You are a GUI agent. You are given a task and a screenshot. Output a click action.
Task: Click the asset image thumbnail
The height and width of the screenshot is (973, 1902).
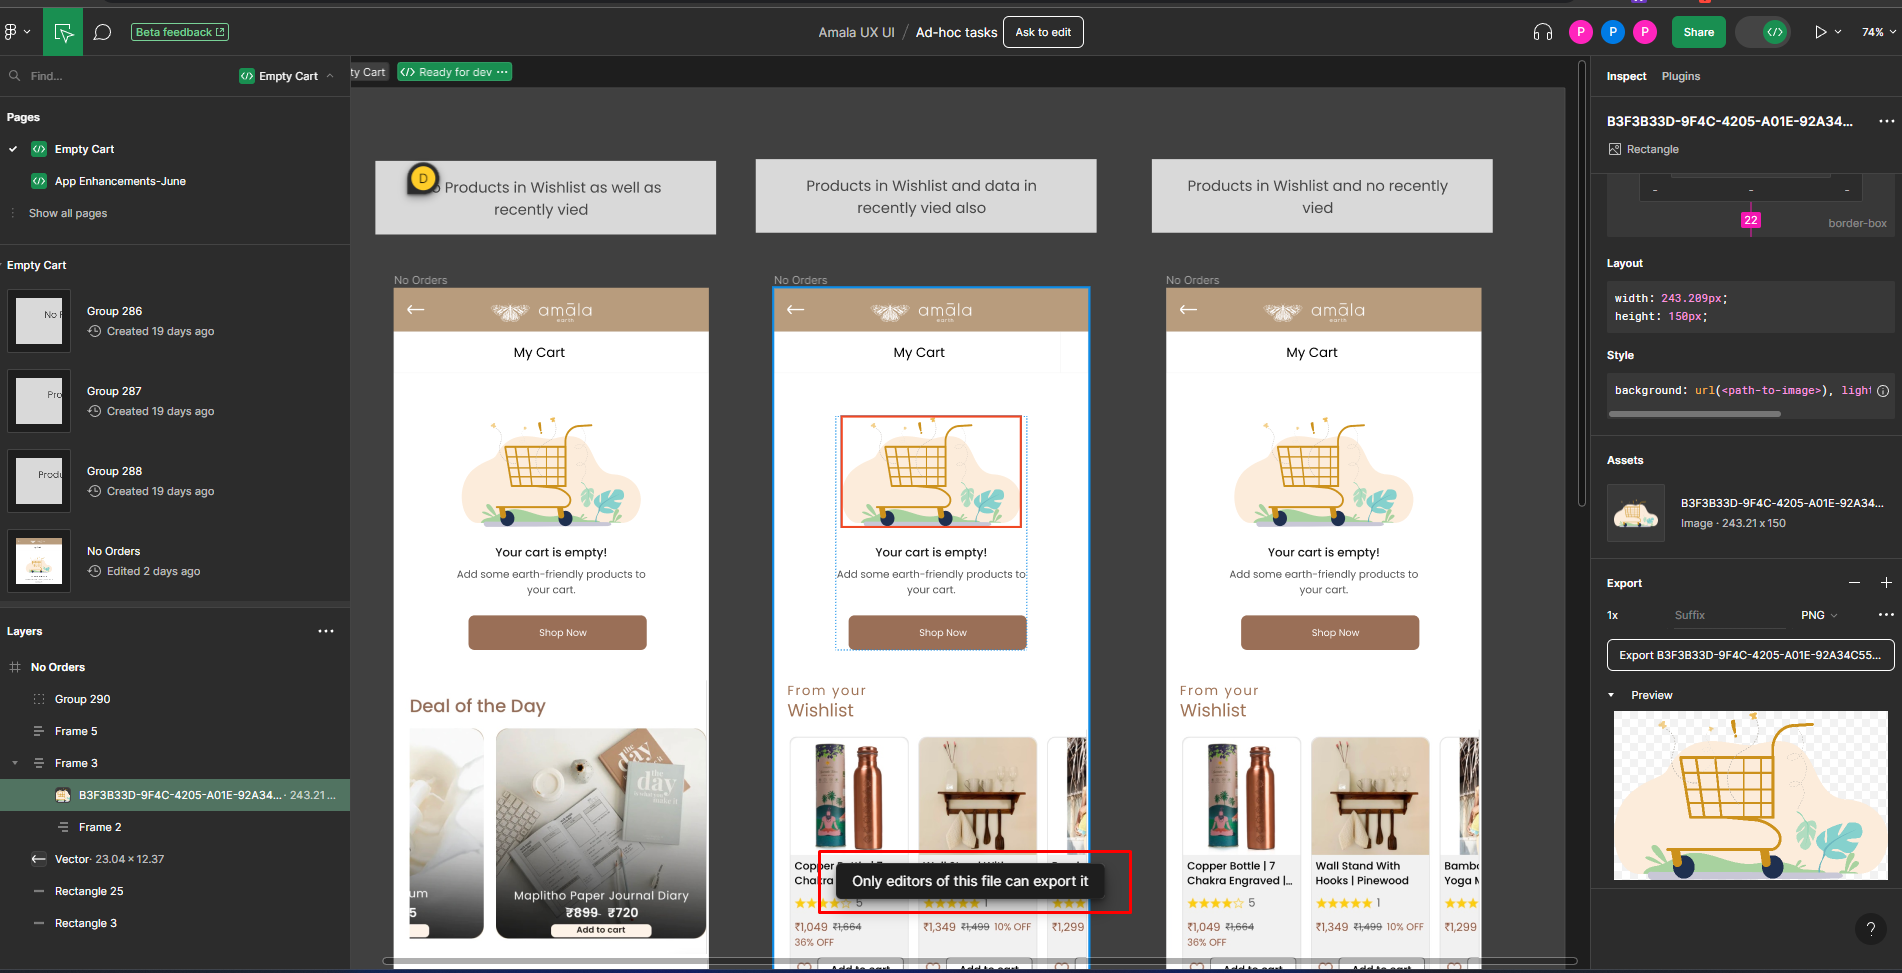click(x=1636, y=513)
